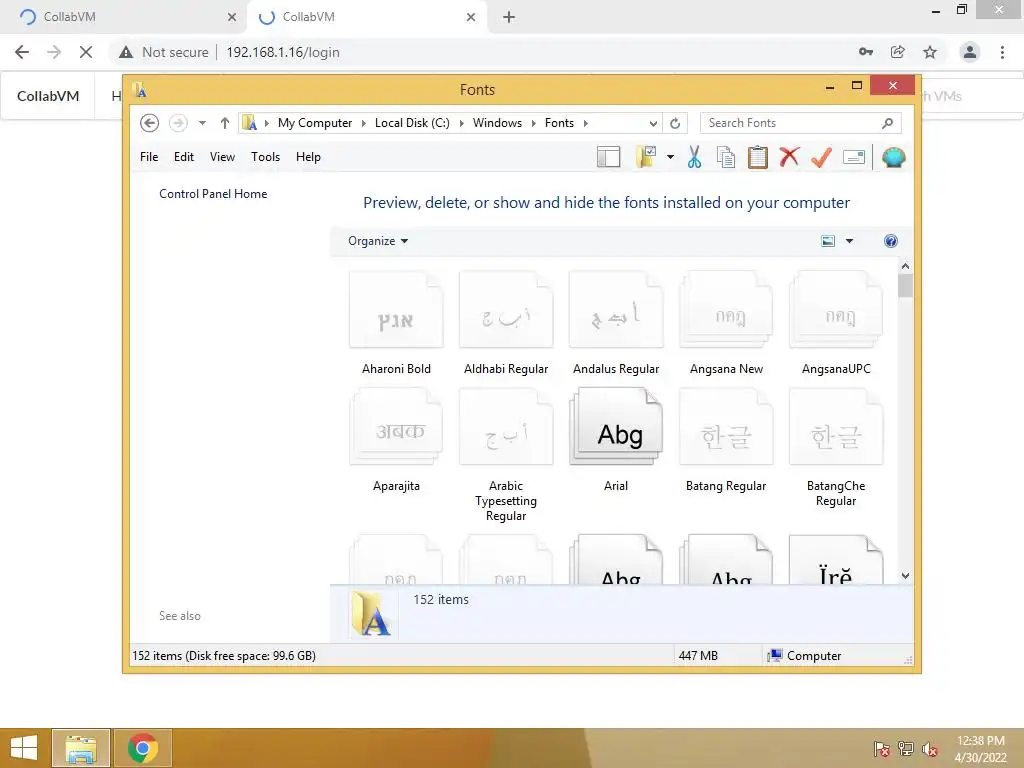
Task: Select My Computer in the address breadcrumb
Action: [x=315, y=123]
